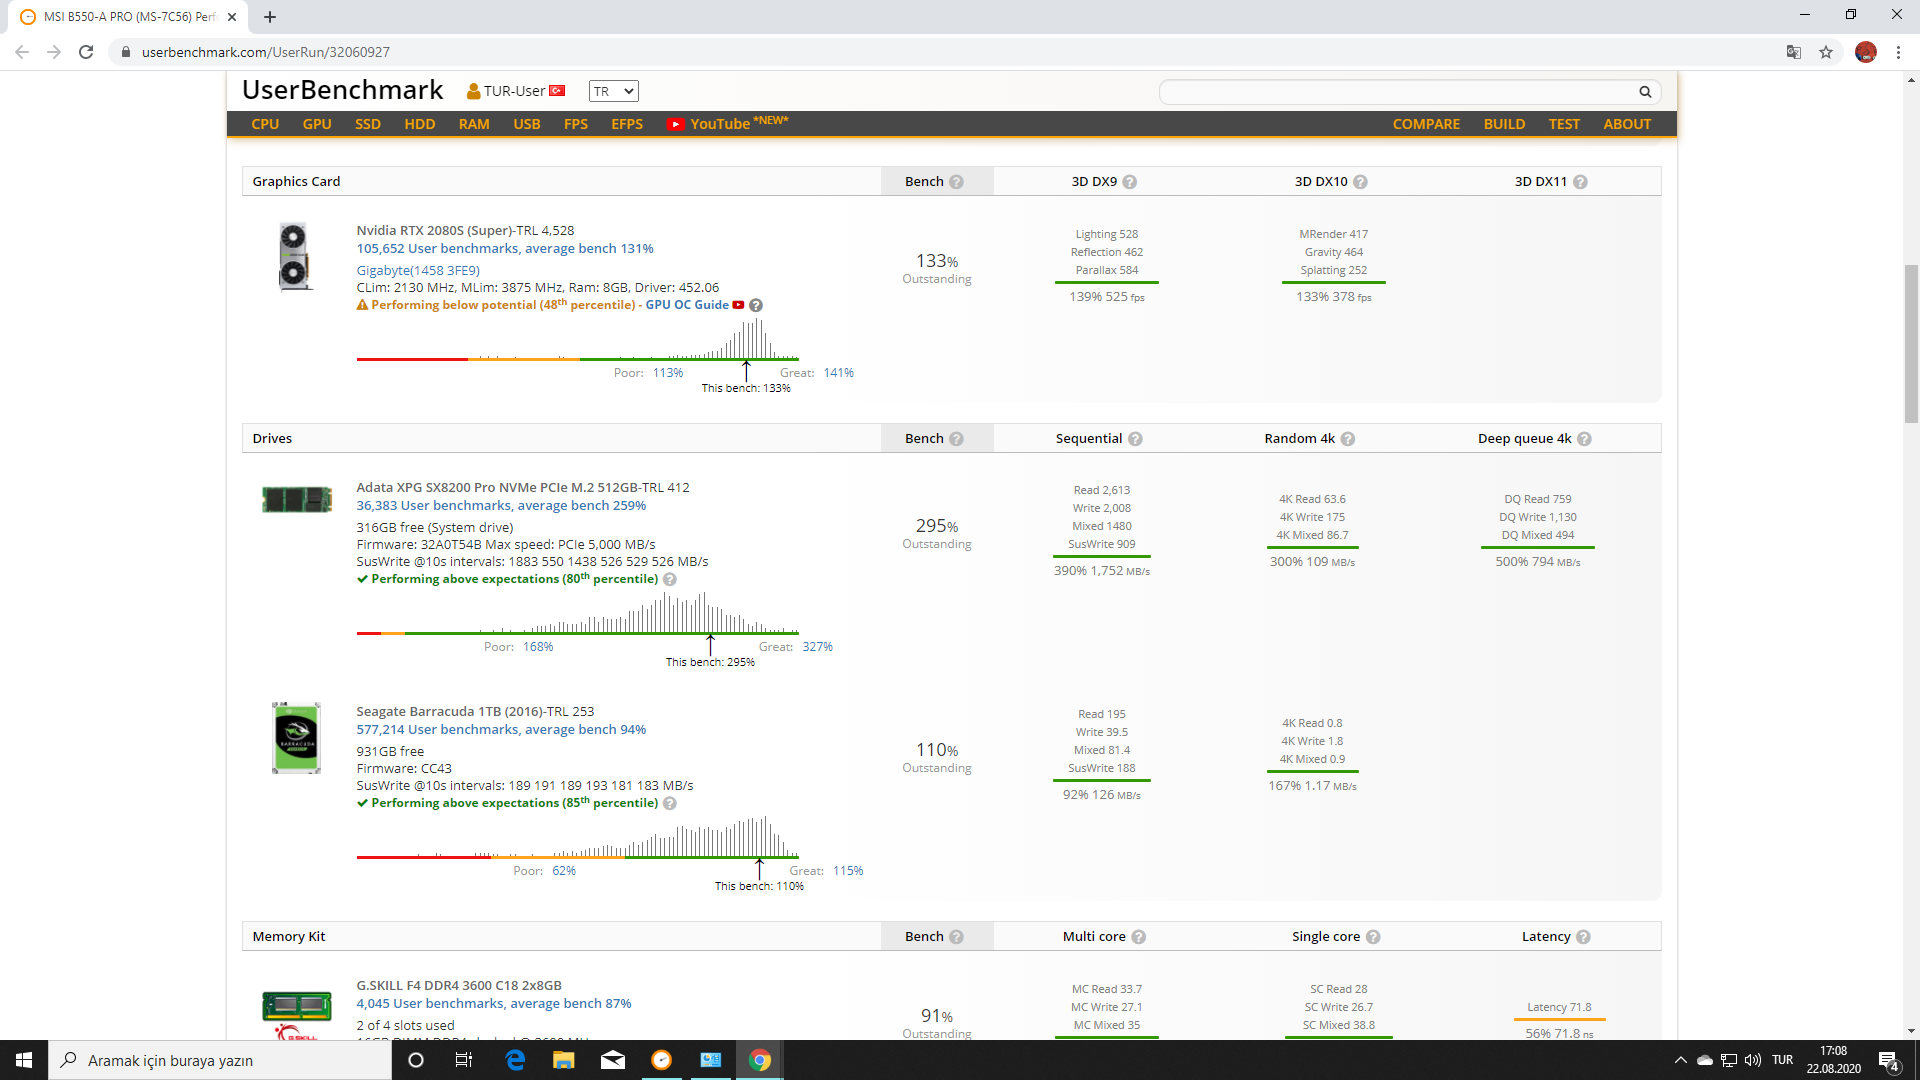Click the Google Translate icon in address bar

point(1794,52)
